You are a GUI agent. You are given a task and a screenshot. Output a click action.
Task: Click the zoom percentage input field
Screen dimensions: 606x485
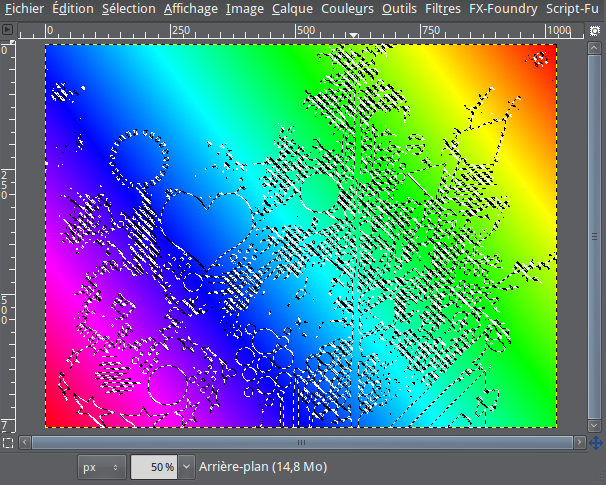click(x=155, y=467)
